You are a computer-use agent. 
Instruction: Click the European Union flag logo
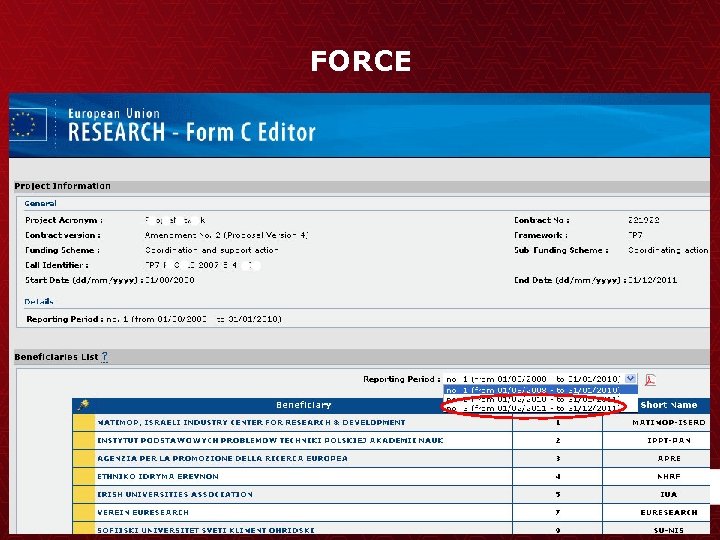point(28,124)
